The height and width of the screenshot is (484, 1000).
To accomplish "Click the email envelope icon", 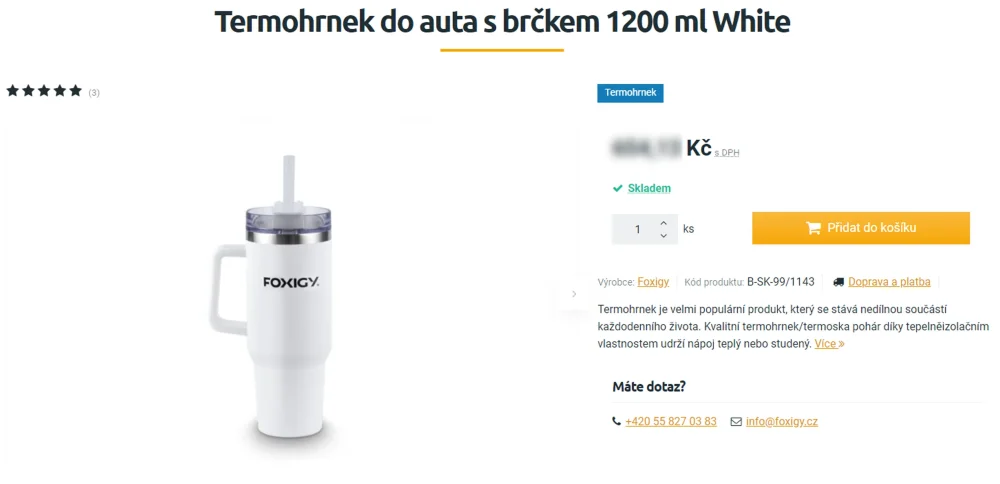I will [736, 422].
